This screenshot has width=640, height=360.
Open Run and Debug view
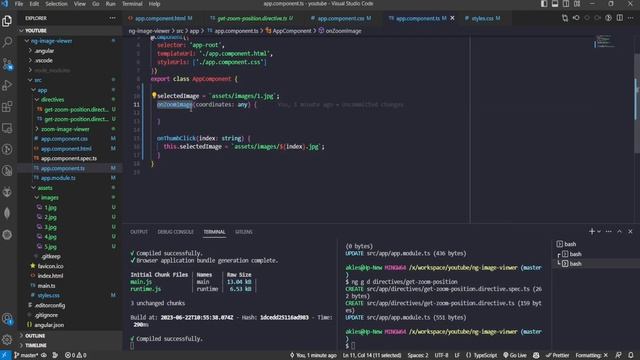(x=7, y=85)
